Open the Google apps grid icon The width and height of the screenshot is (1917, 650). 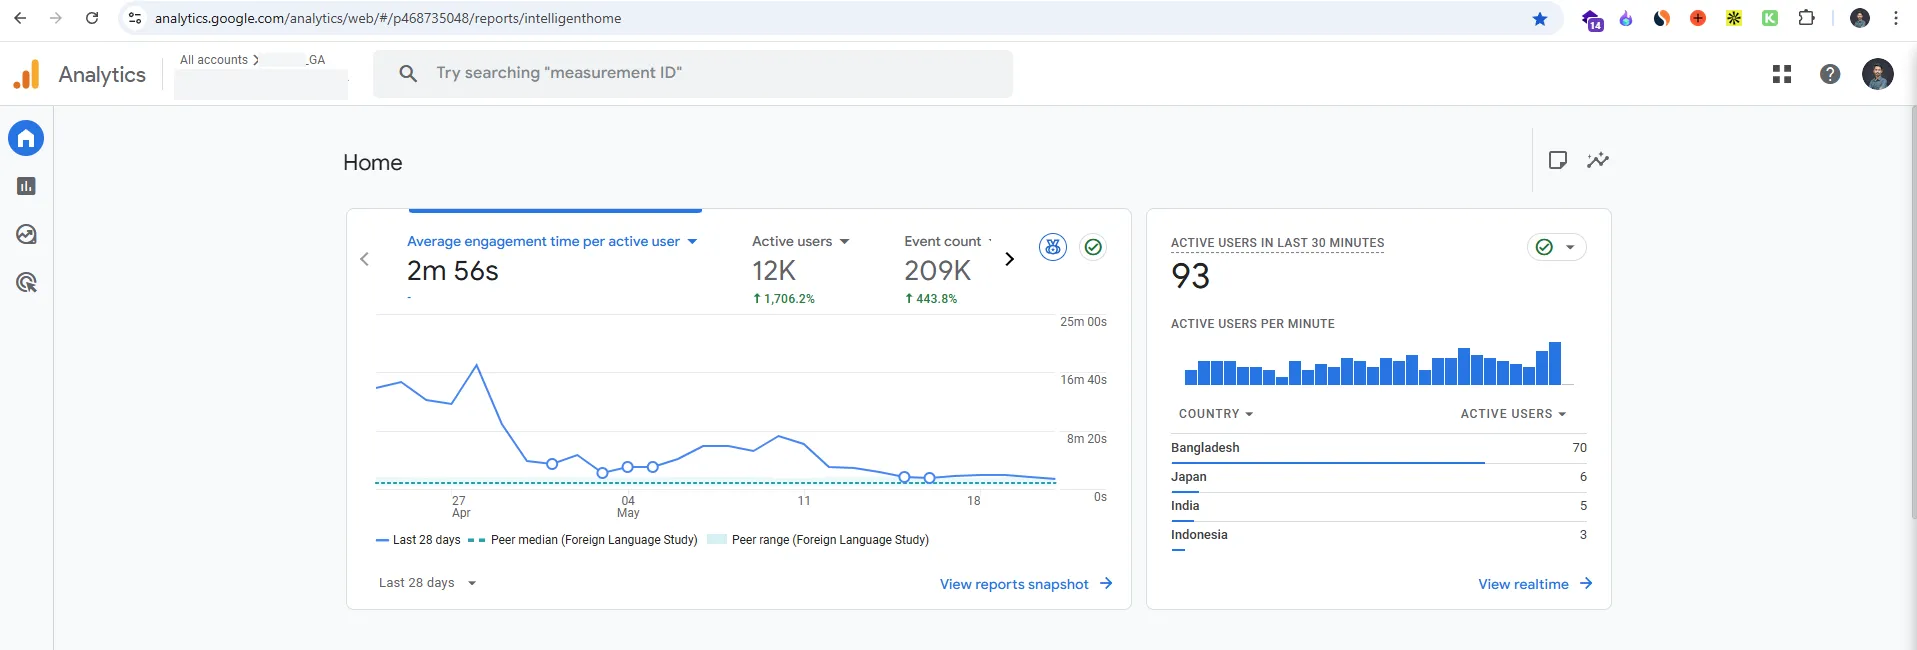1781,74
